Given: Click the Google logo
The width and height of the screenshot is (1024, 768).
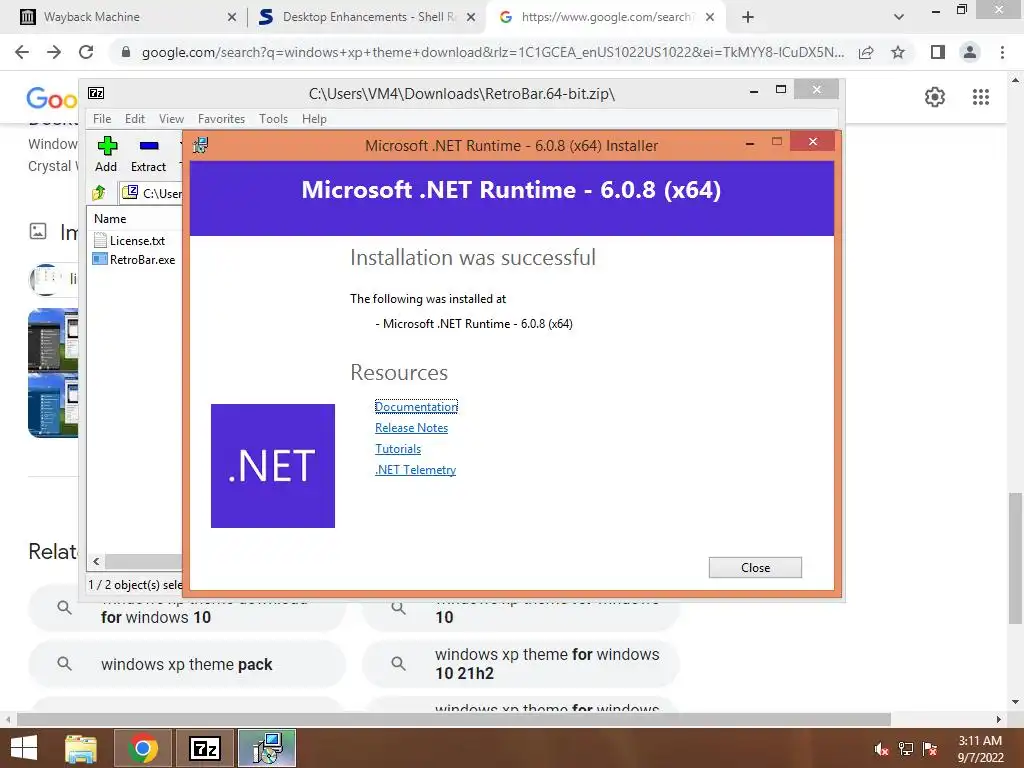Looking at the screenshot, I should (x=52, y=99).
